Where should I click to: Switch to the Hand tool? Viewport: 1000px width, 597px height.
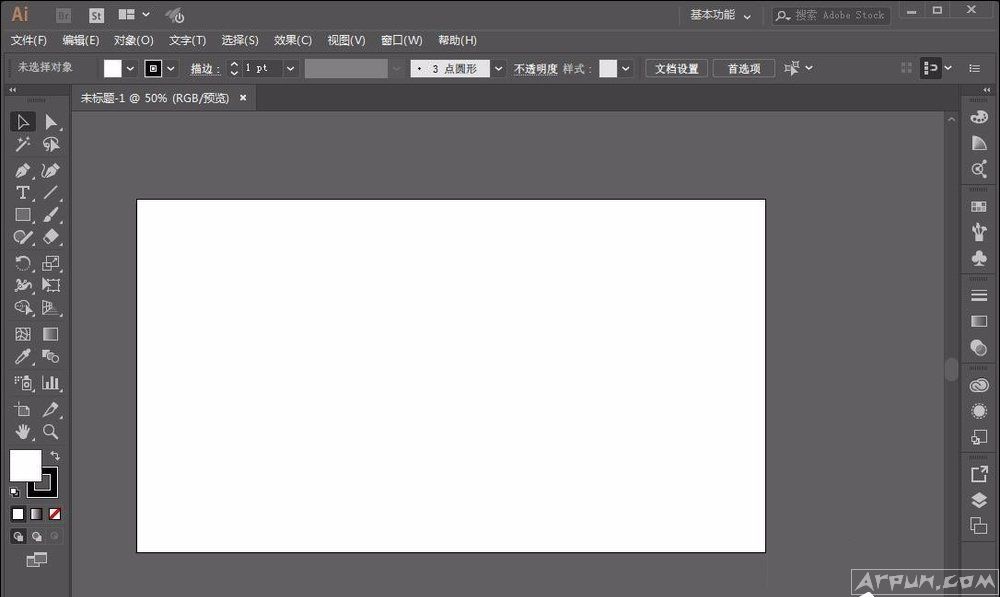pyautogui.click(x=22, y=432)
